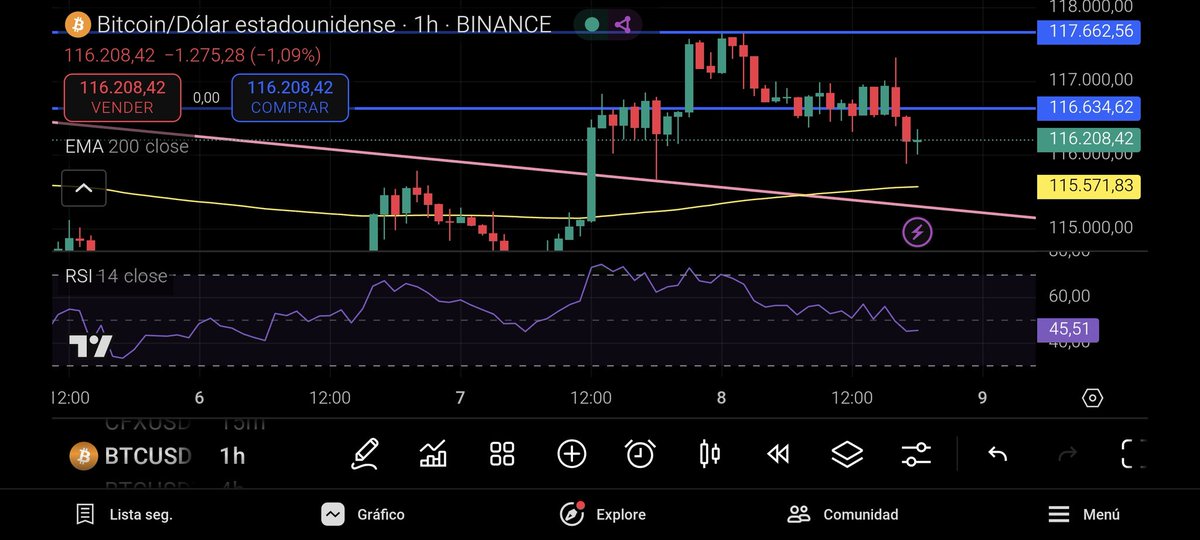Tap the 116.634,62 blue price label

[1090, 107]
